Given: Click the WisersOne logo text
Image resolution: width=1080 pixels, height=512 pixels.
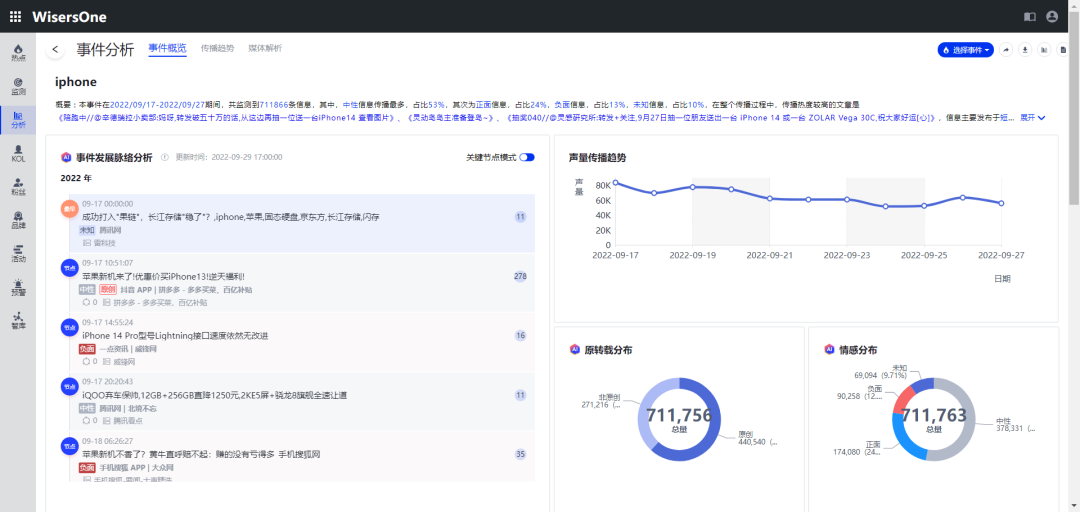Looking at the screenshot, I should click(x=70, y=17).
